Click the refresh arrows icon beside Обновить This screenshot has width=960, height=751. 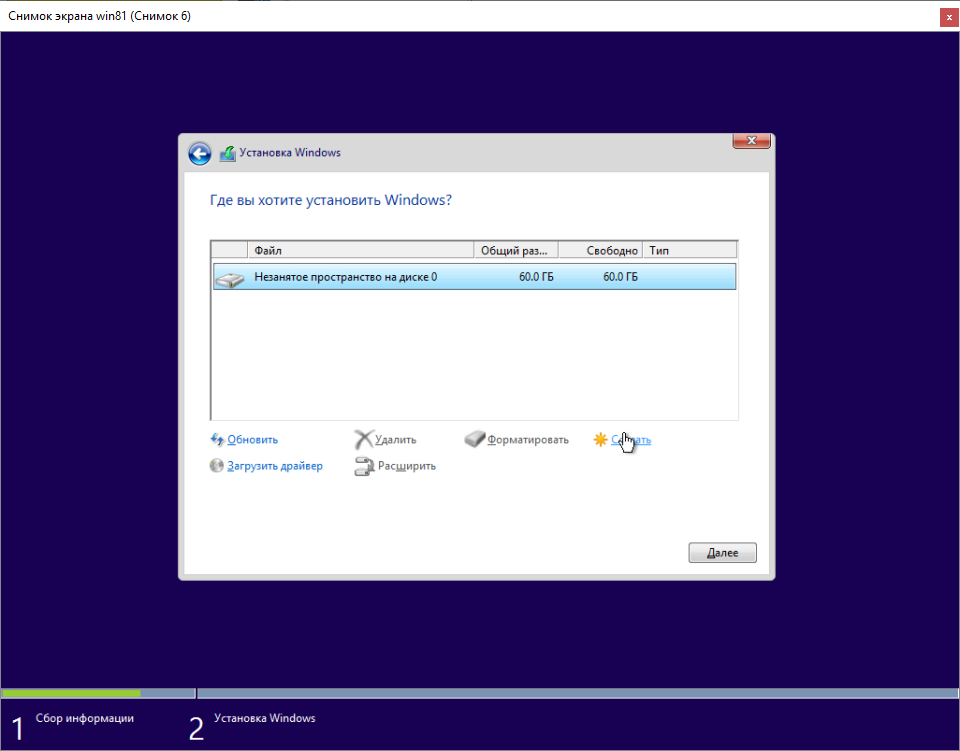(x=217, y=439)
